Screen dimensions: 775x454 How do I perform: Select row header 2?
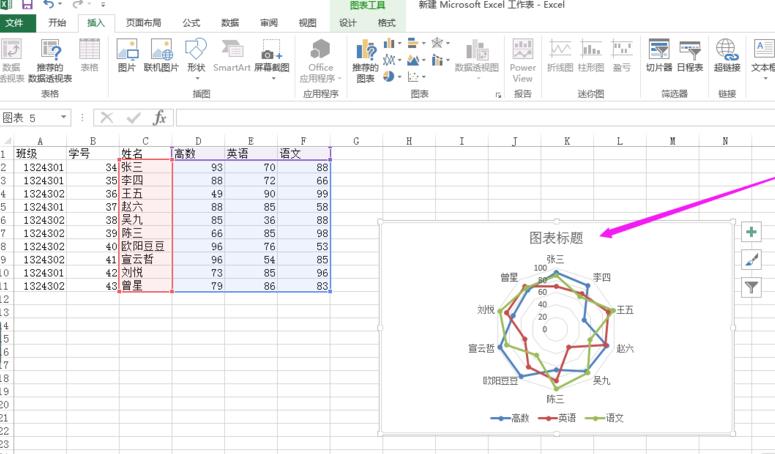pos(4,167)
